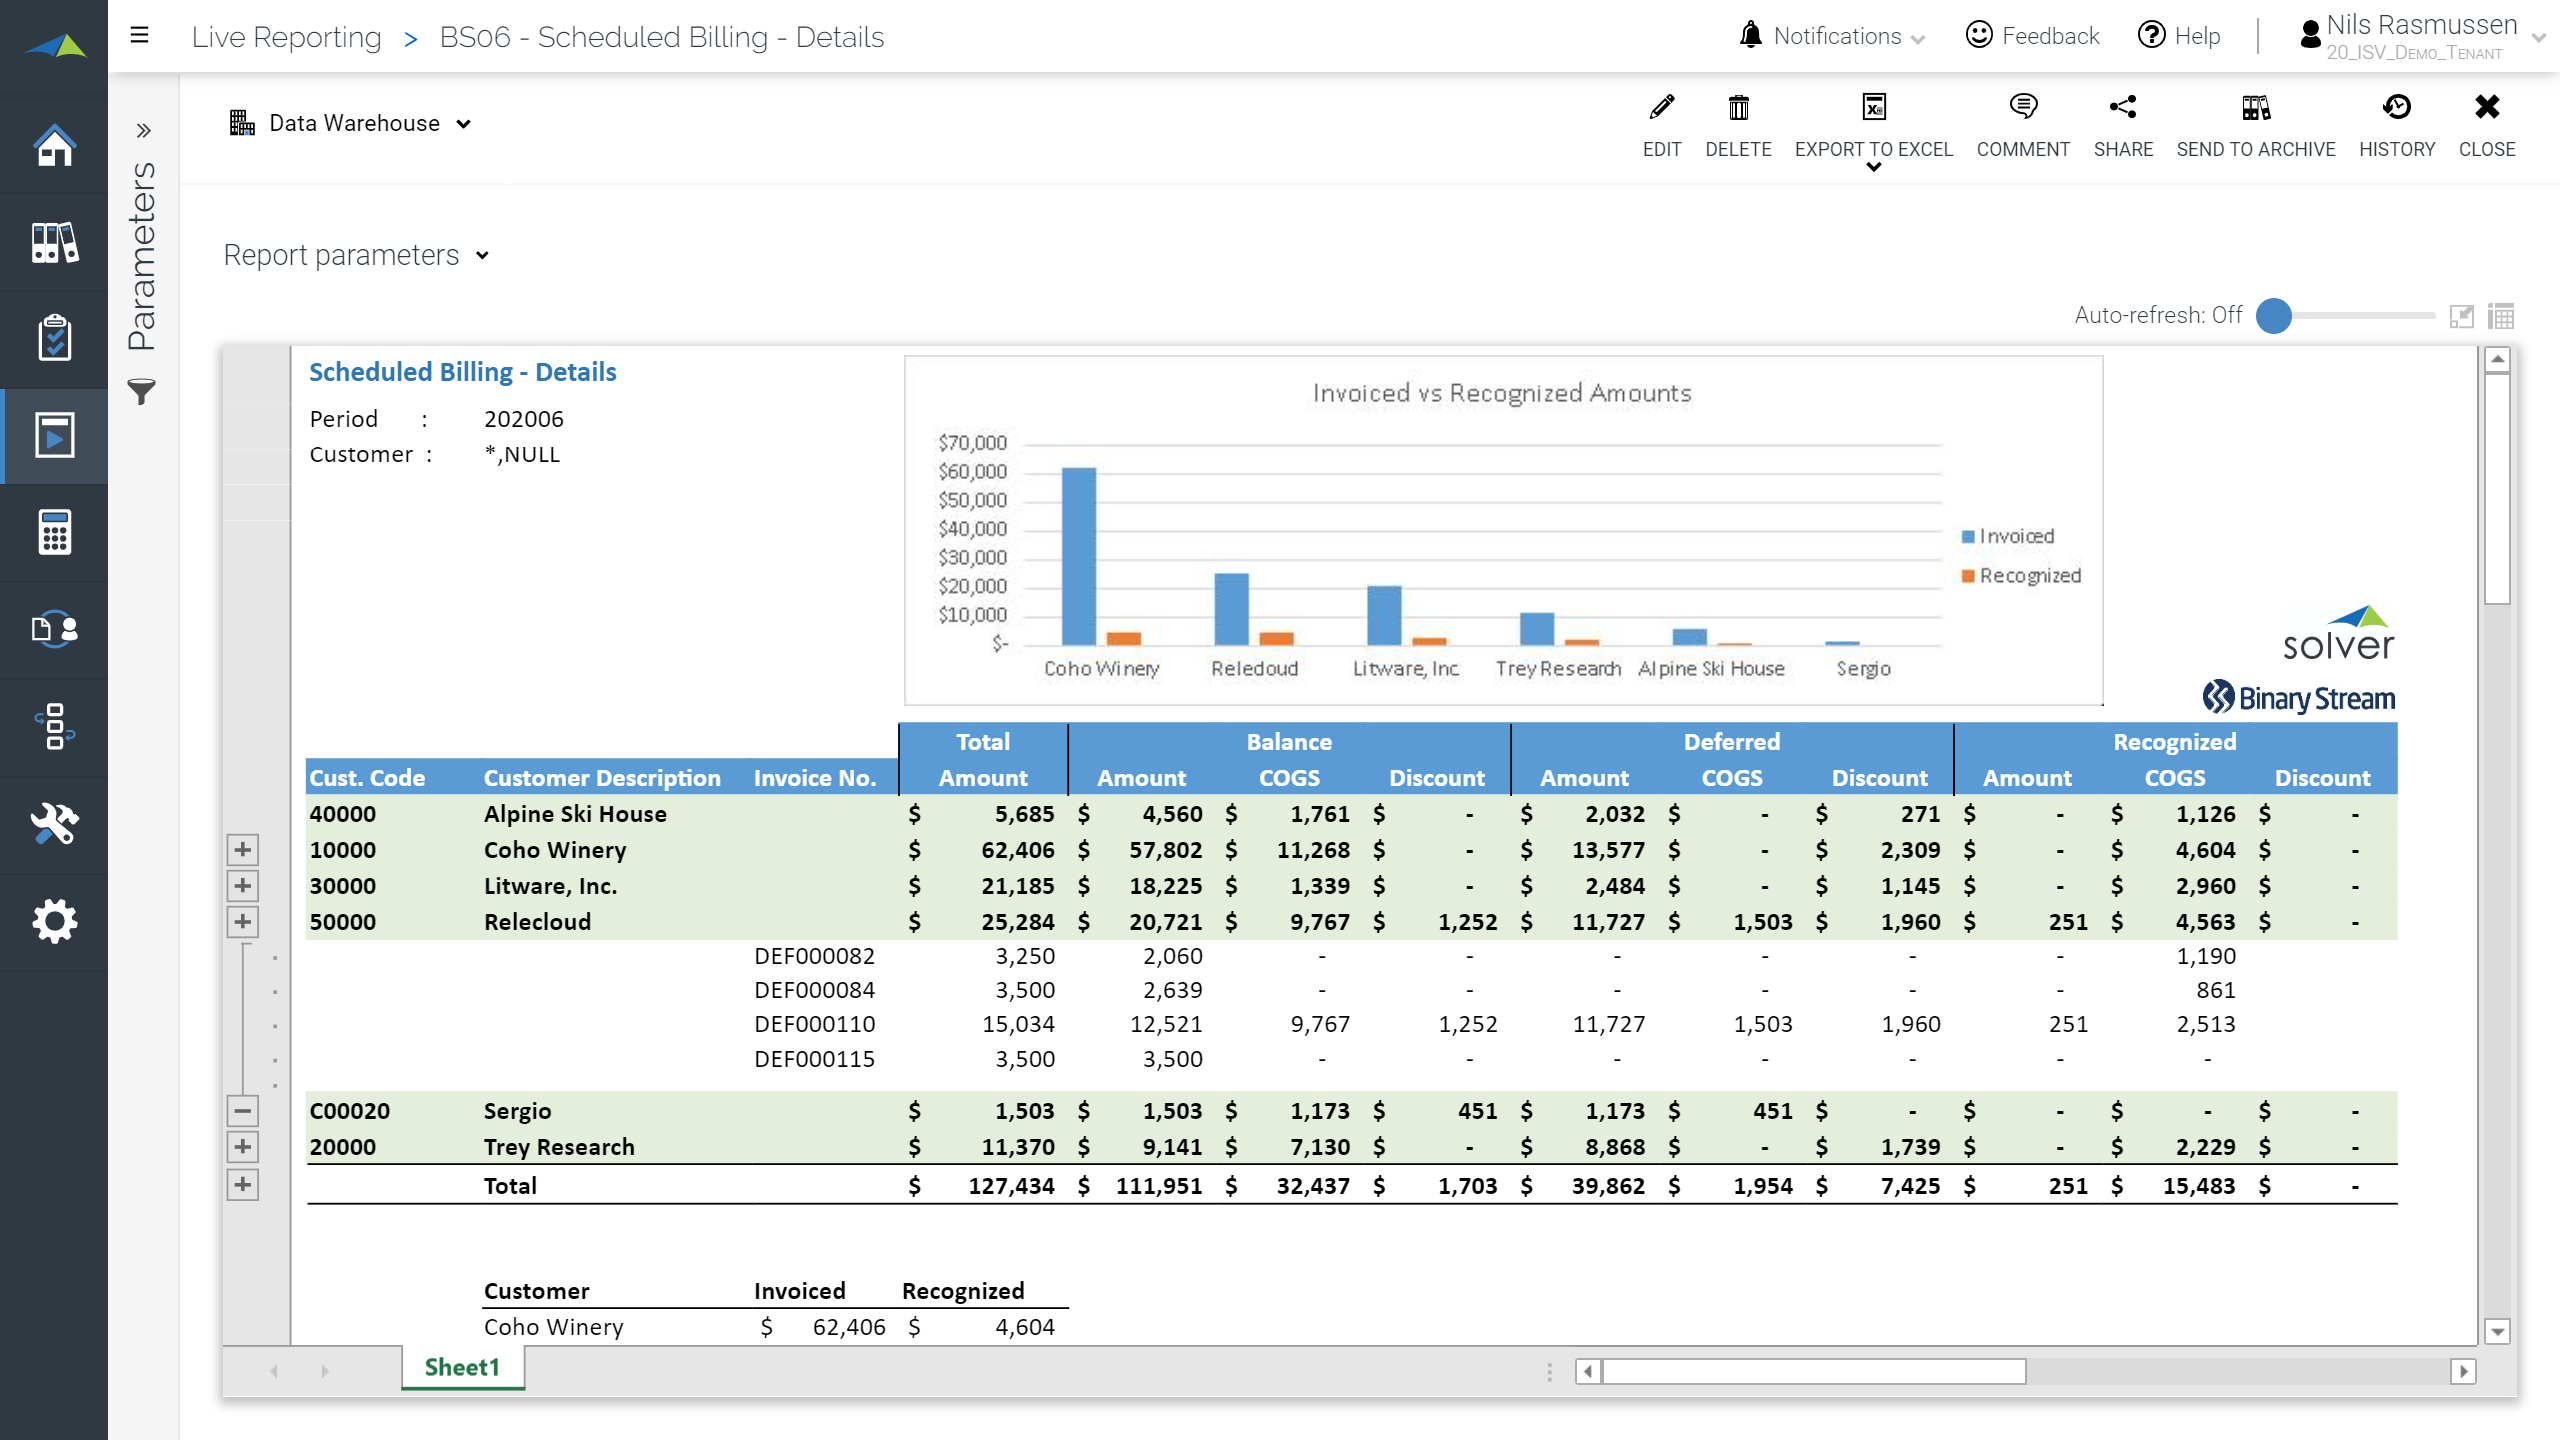Click the Edit pencil icon

(1661, 108)
